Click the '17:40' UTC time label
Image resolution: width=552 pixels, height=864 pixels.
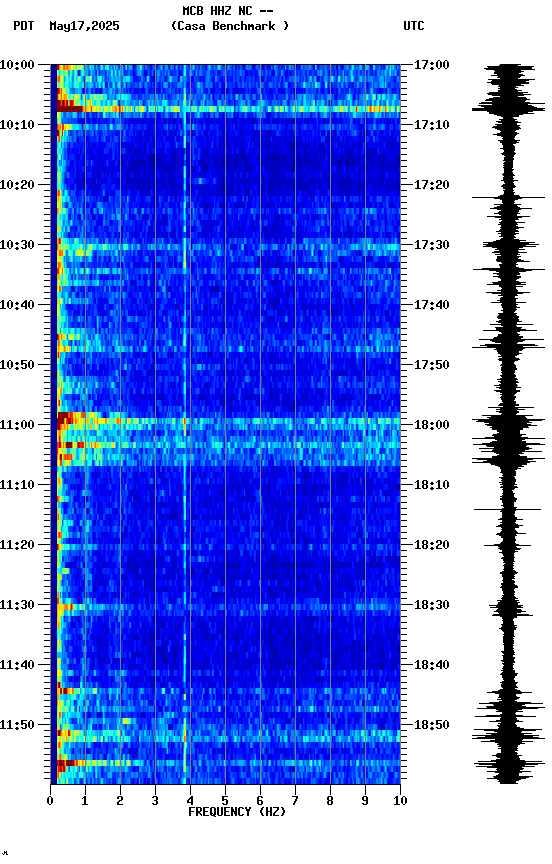[431, 305]
